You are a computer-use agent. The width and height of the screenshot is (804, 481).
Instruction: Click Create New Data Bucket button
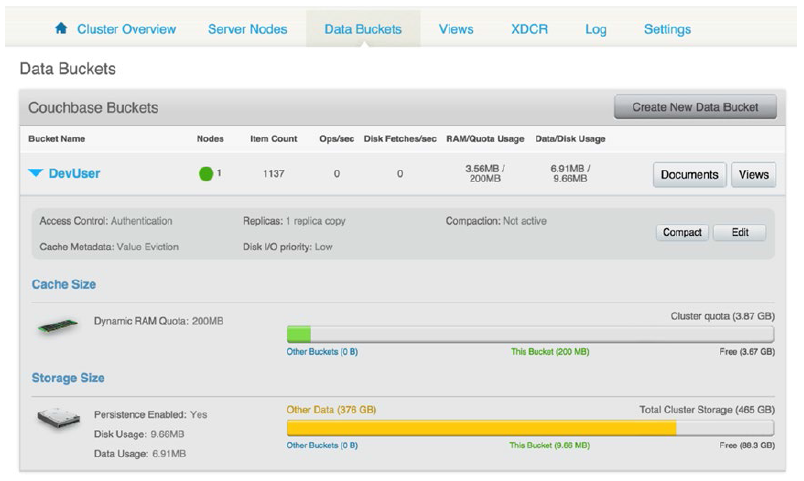pyautogui.click(x=695, y=107)
